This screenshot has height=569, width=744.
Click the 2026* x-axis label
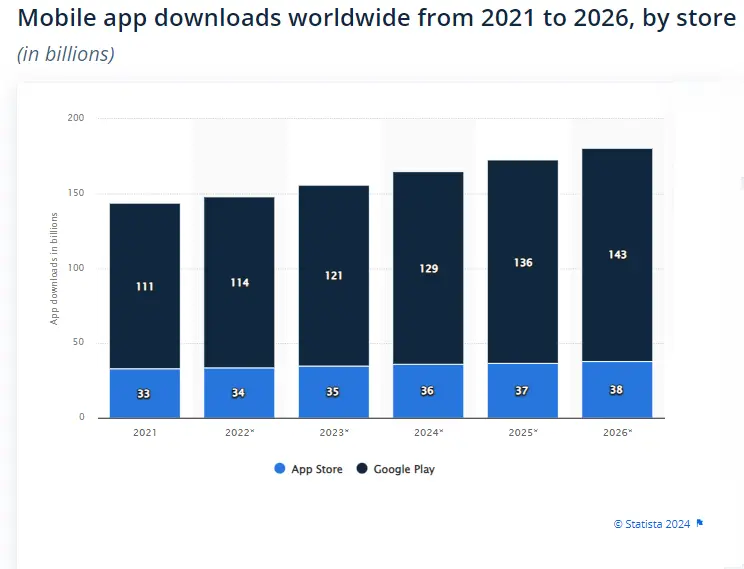click(x=618, y=432)
